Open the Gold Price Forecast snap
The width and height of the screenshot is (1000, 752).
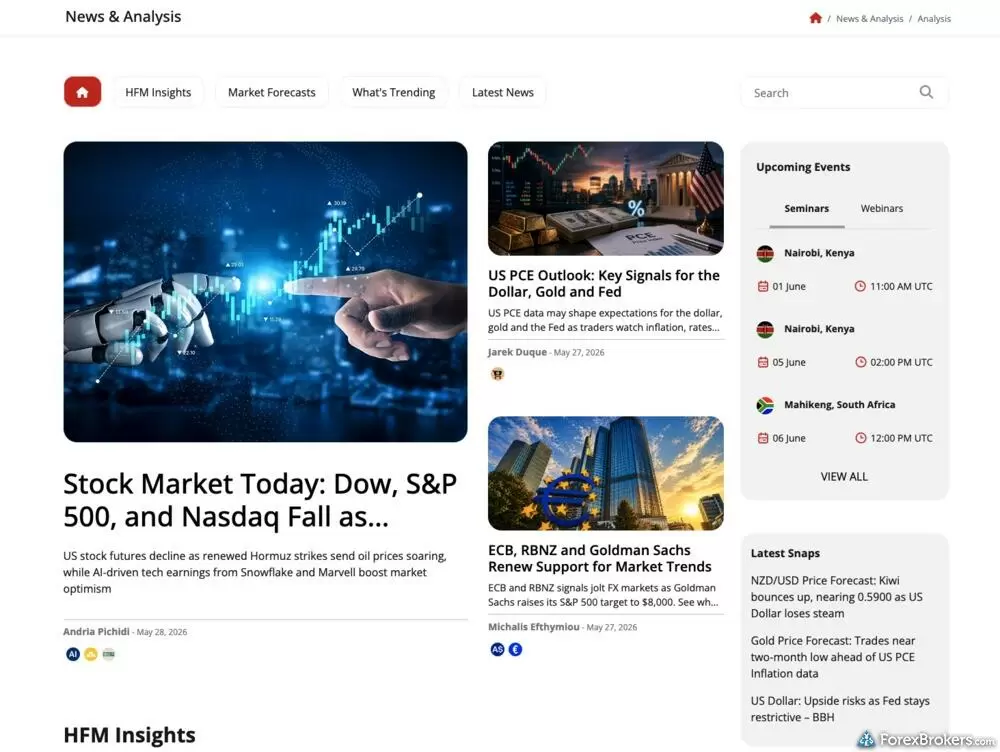tap(832, 657)
